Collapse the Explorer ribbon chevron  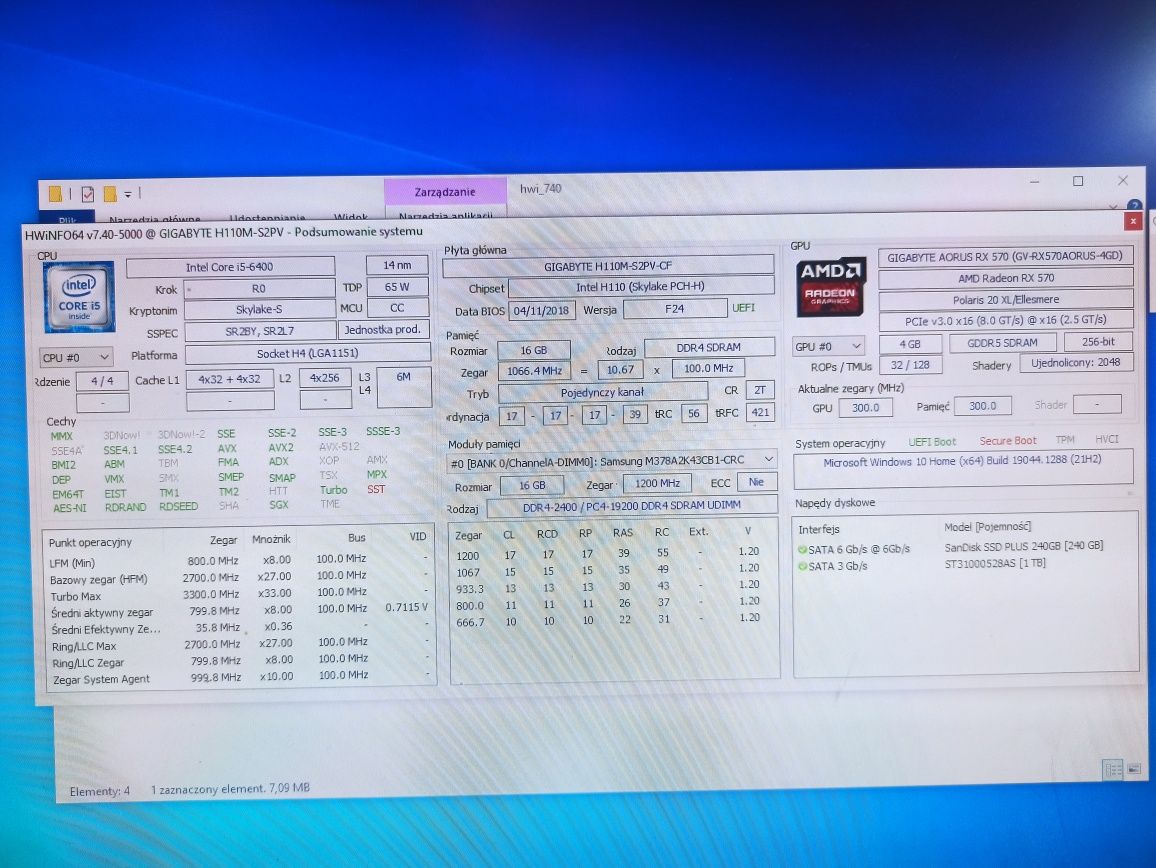[x=1114, y=206]
